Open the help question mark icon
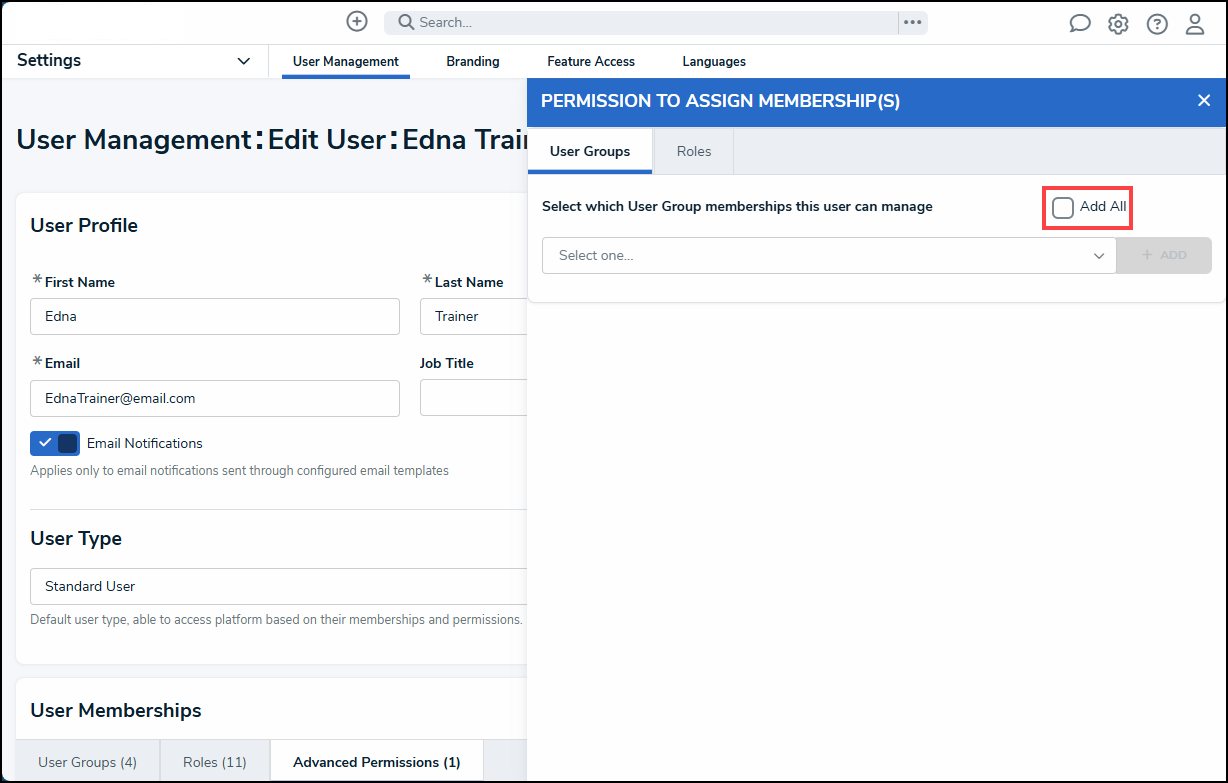The image size is (1228, 783). [1157, 24]
